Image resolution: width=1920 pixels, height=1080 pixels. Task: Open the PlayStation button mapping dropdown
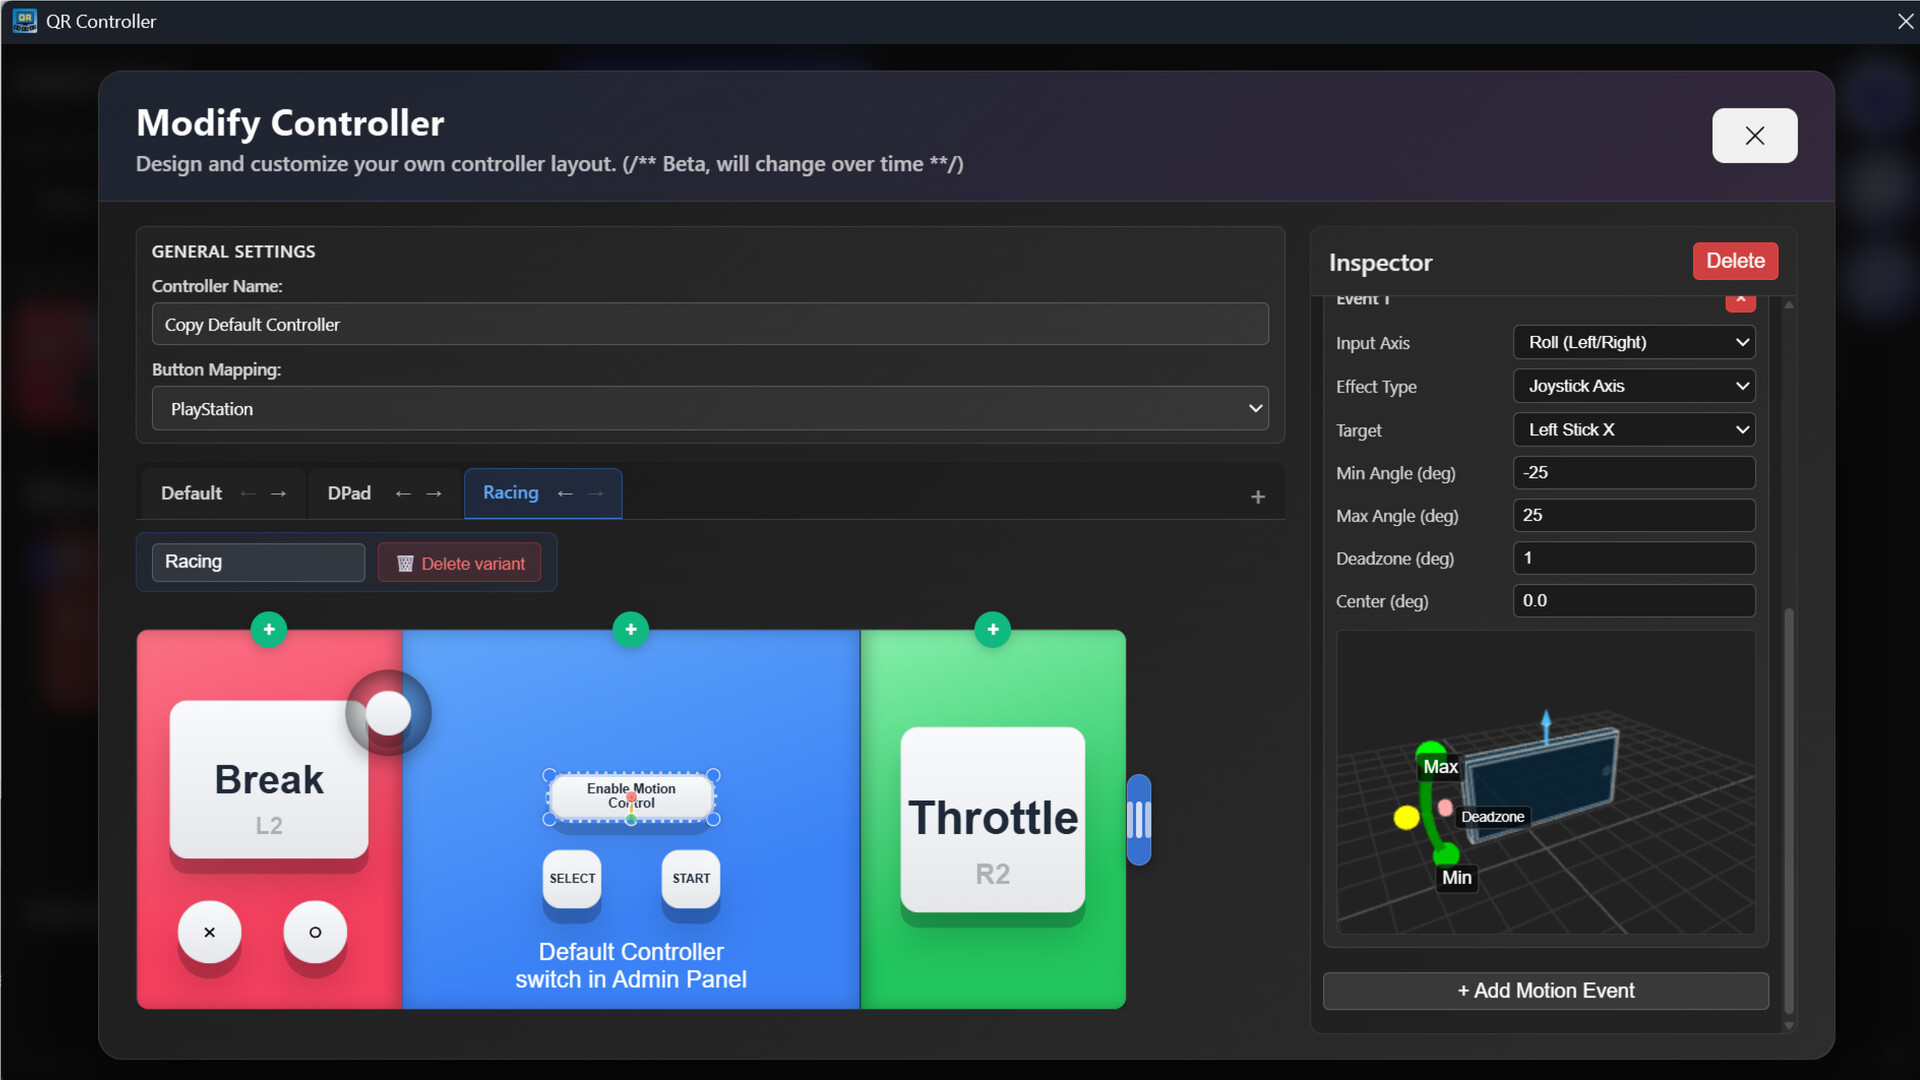tap(710, 408)
